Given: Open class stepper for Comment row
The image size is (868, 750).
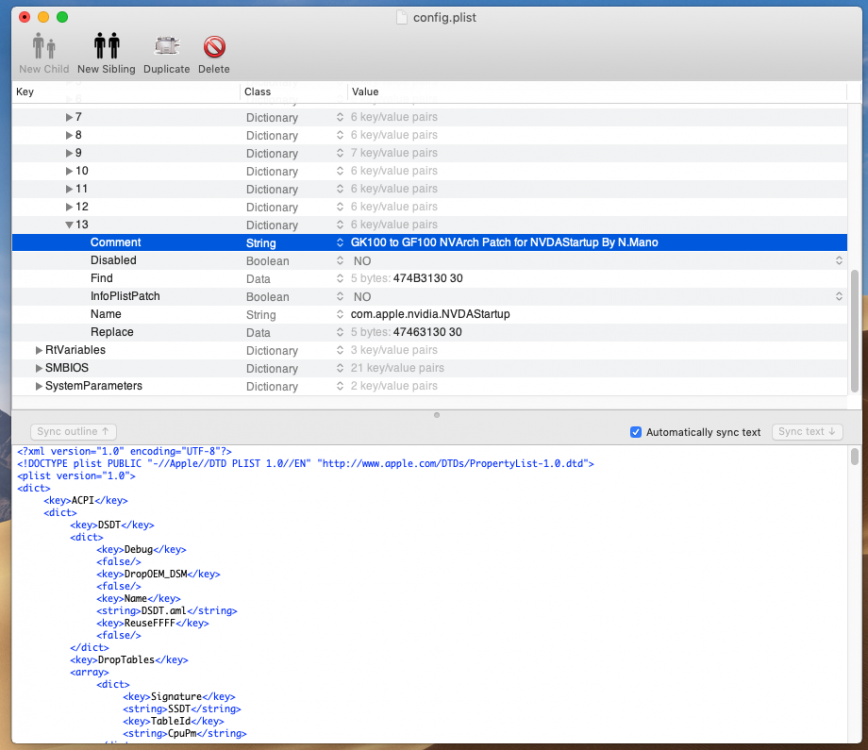Looking at the screenshot, I should click(x=340, y=242).
